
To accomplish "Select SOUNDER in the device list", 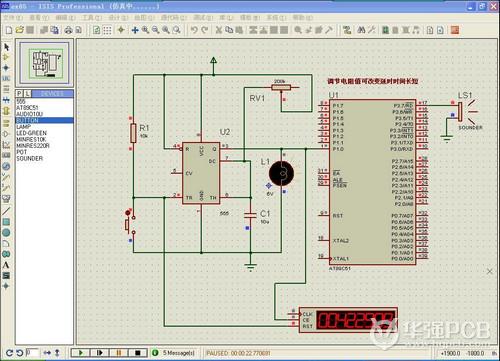I will [x=30, y=159].
